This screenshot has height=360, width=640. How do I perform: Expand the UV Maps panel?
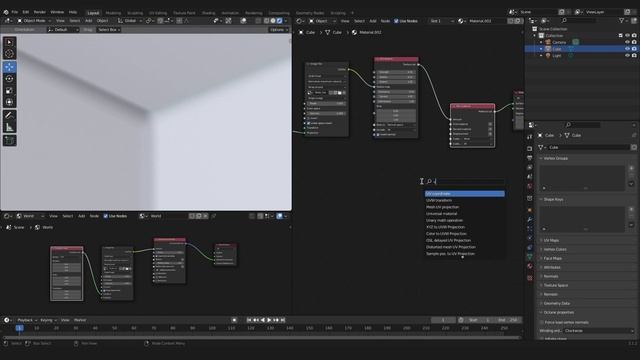click(x=551, y=240)
